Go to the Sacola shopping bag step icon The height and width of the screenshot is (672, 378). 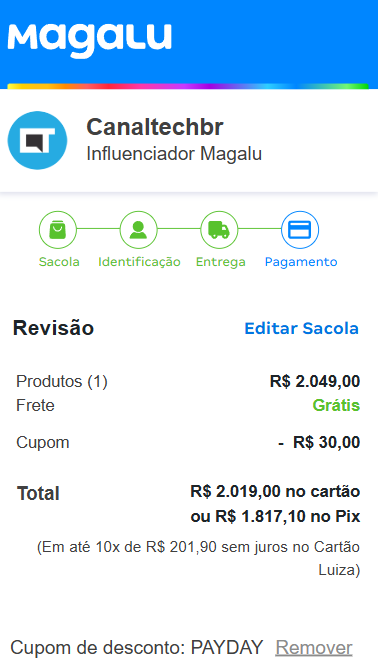click(58, 230)
